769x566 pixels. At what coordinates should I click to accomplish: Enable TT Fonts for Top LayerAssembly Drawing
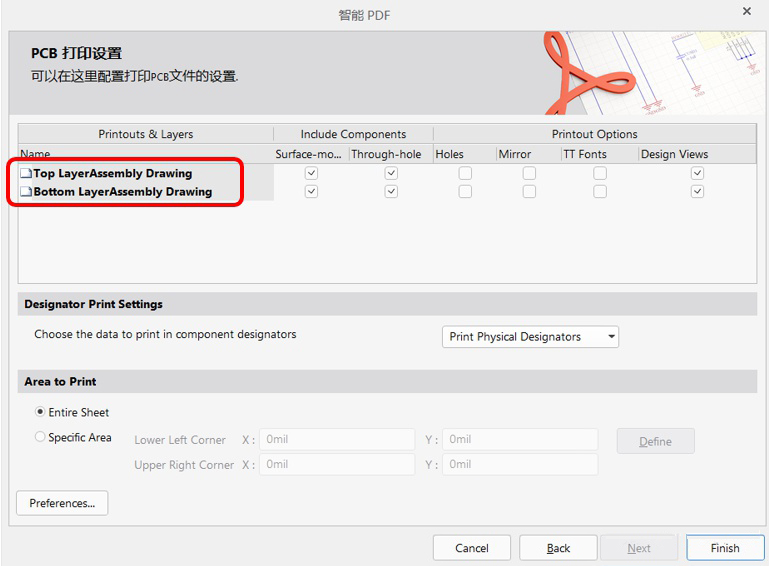(600, 173)
